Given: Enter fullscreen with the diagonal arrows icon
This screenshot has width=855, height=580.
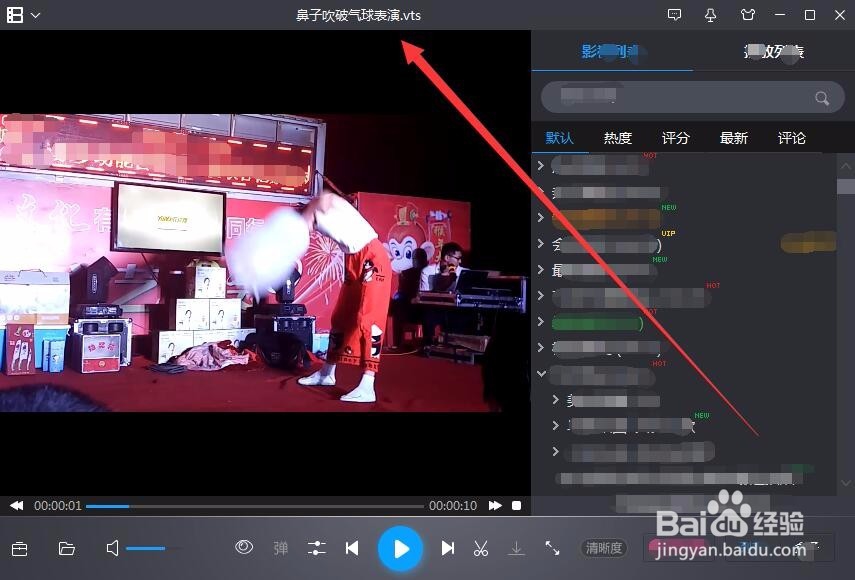Looking at the screenshot, I should [x=552, y=548].
